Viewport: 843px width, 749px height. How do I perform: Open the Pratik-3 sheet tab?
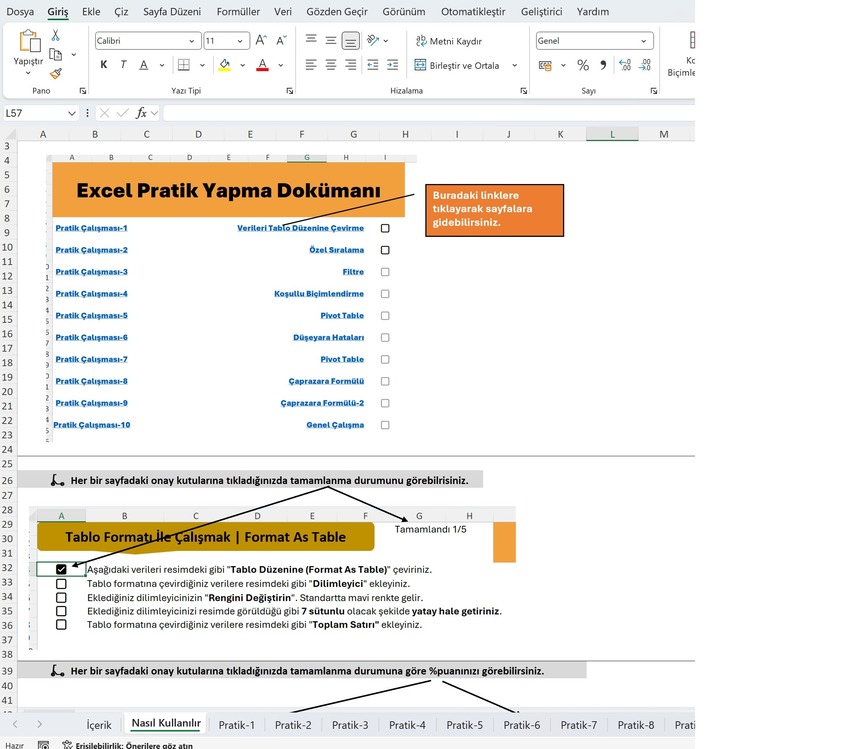click(350, 725)
